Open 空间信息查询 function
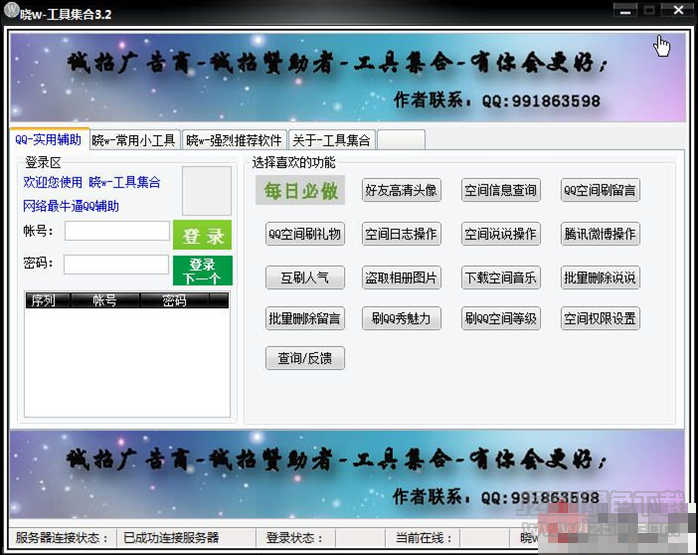 tap(500, 190)
